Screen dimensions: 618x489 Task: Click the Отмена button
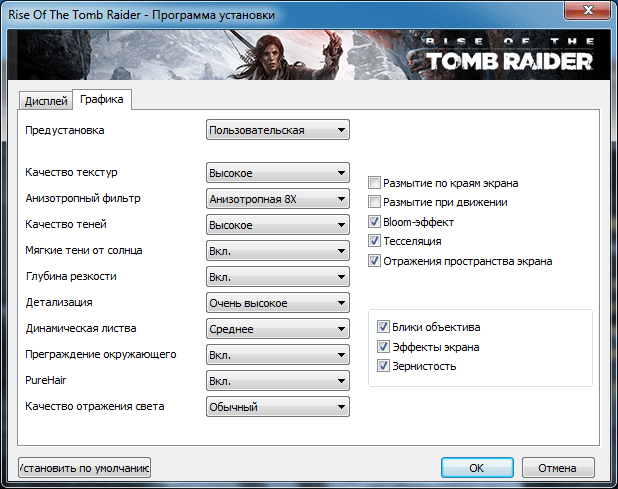coord(558,468)
